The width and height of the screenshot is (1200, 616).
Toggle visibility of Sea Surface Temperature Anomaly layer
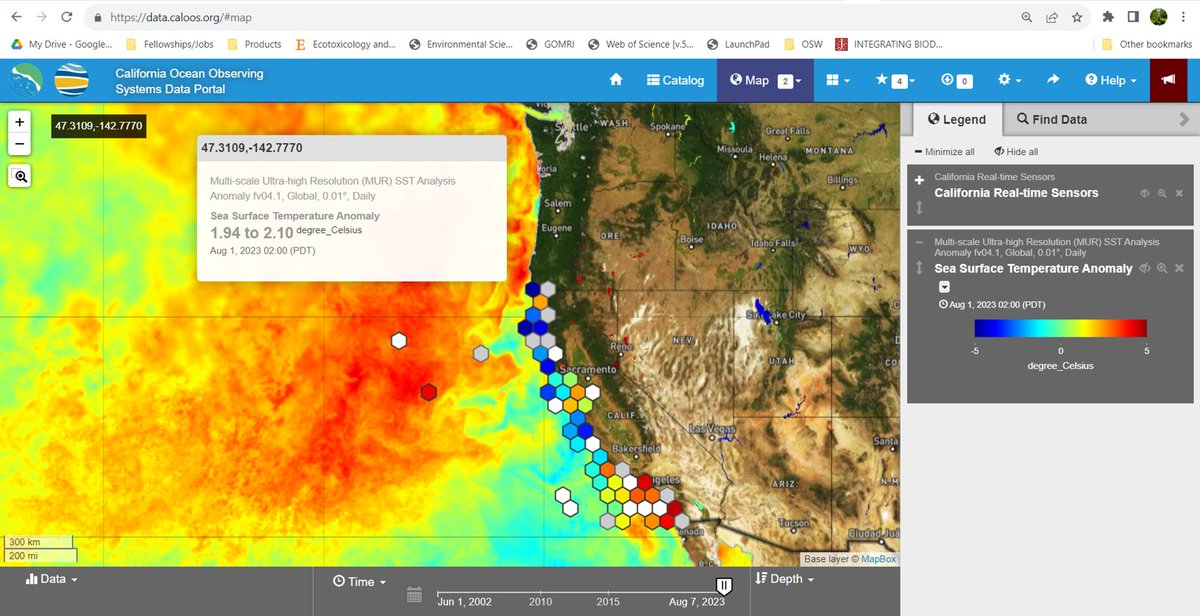[1145, 268]
